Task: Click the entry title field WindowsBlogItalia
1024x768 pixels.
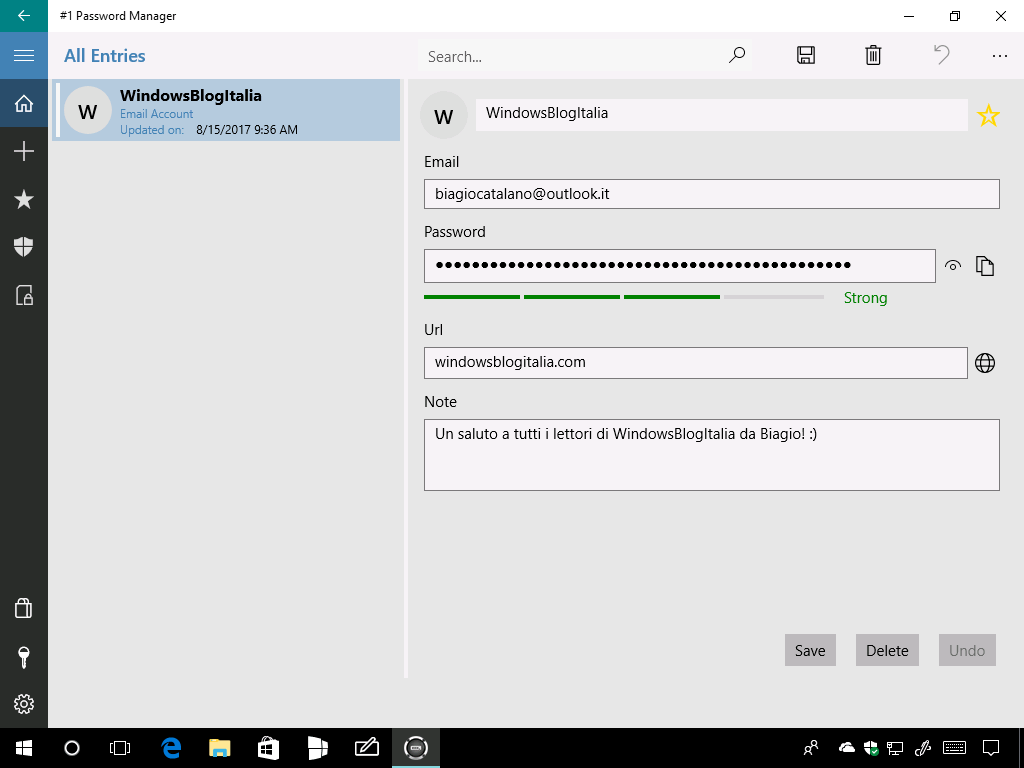Action: click(x=722, y=115)
